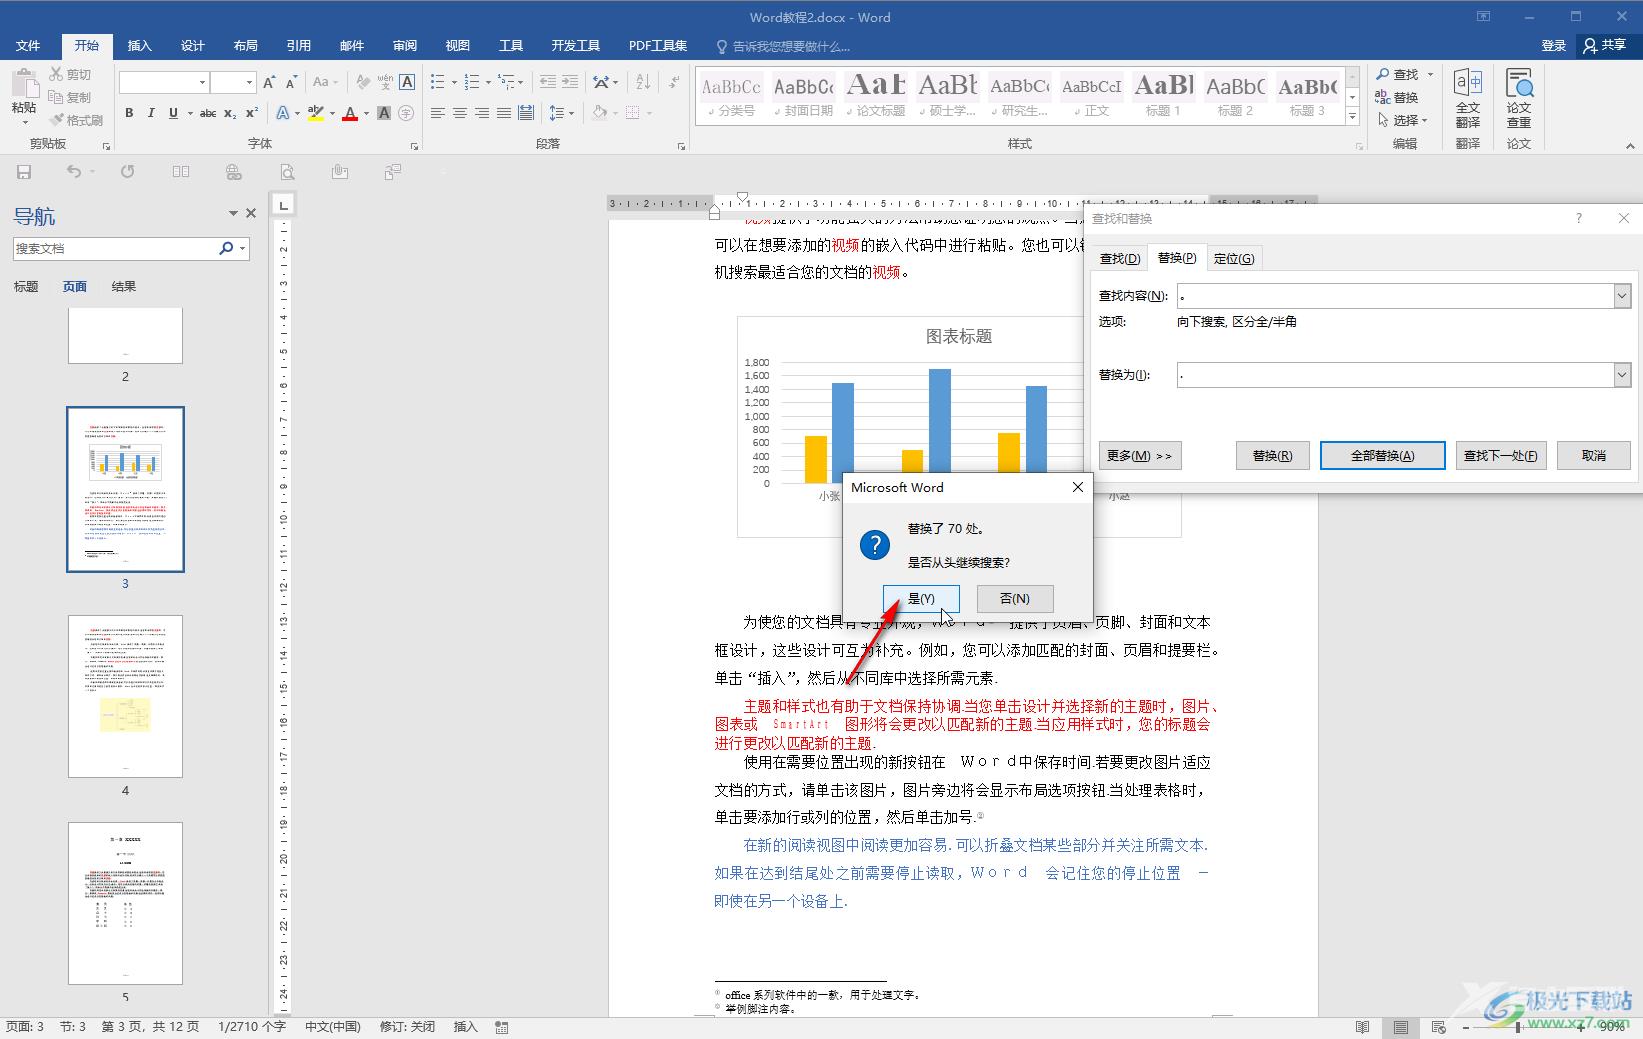Select page 4 thumbnail in navigation
Screen dimensions: 1643x1039
pos(125,696)
